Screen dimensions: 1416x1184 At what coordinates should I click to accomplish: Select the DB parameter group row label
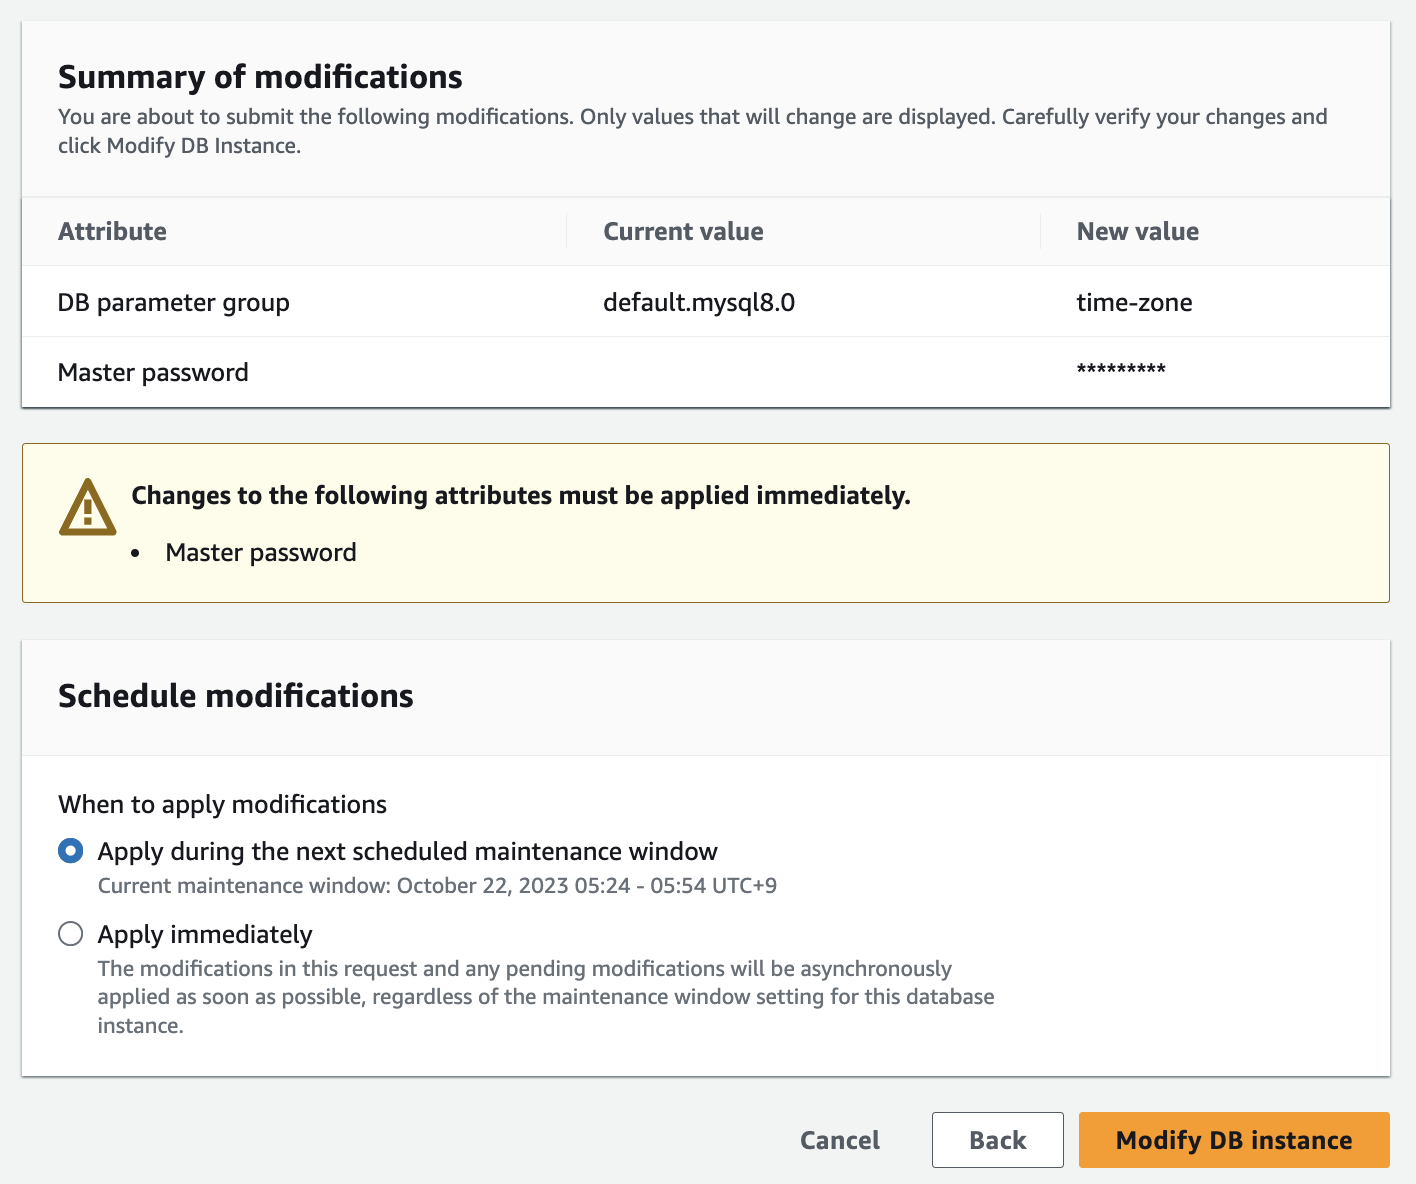173,302
